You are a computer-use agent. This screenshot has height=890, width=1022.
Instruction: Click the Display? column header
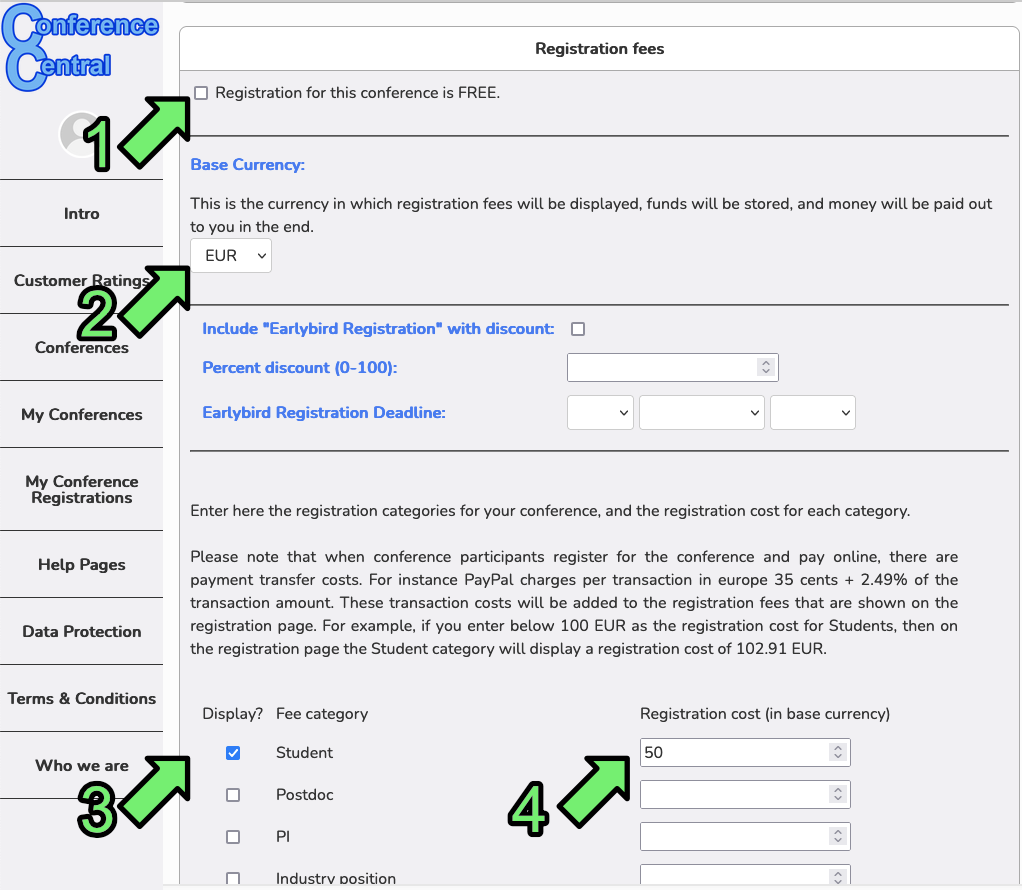point(233,714)
